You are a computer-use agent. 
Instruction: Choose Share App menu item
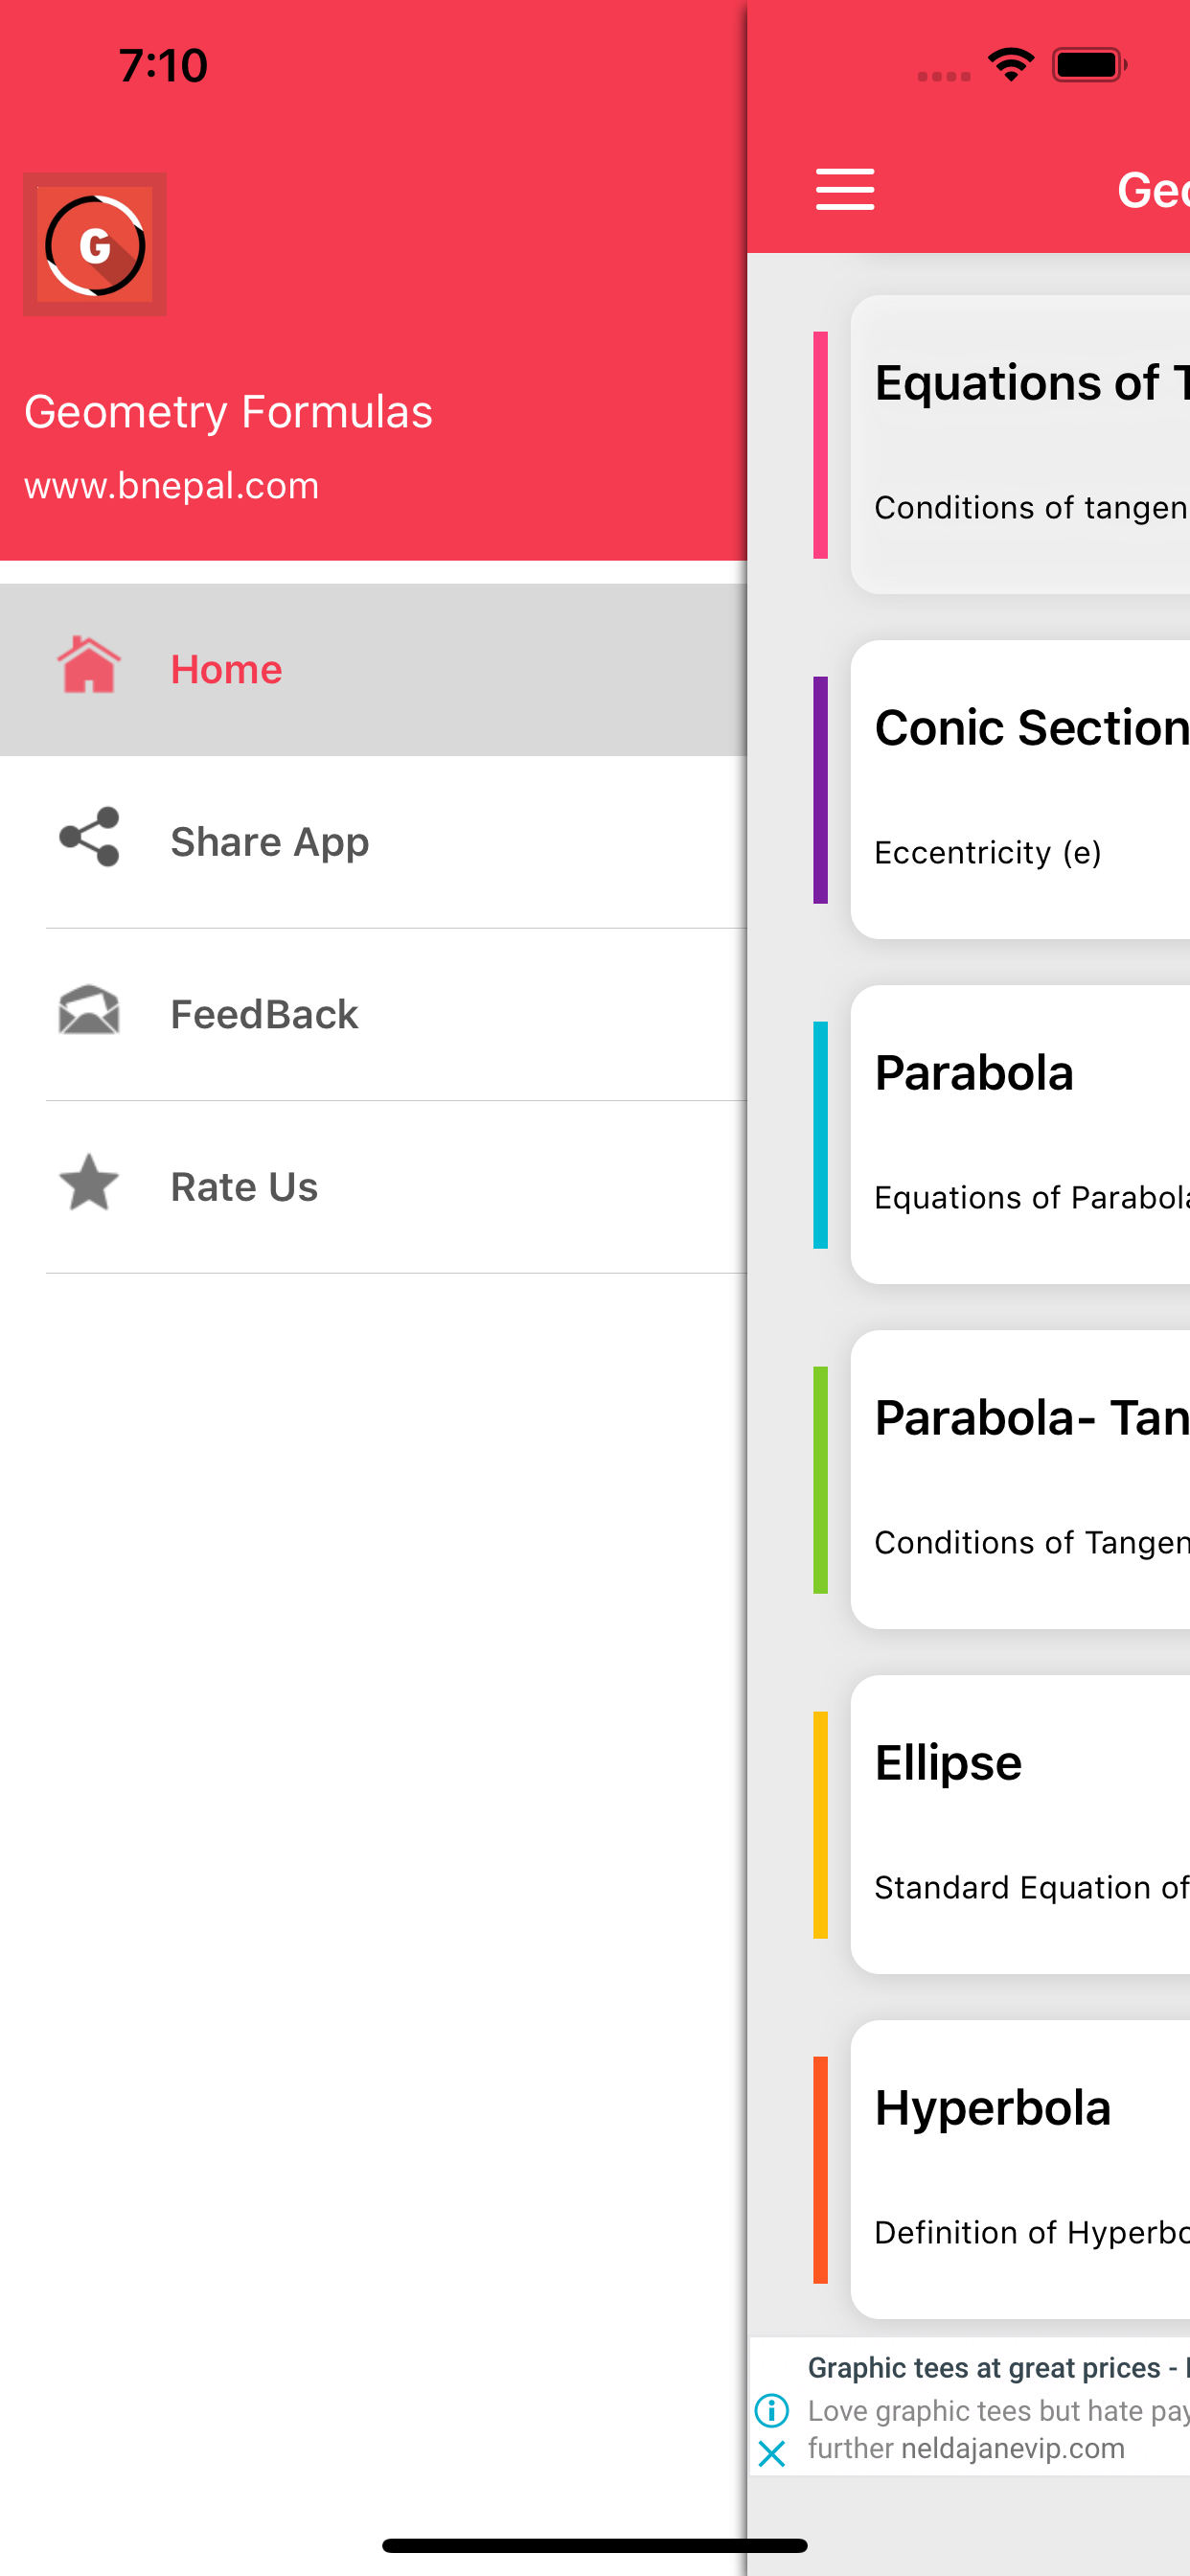270,842
